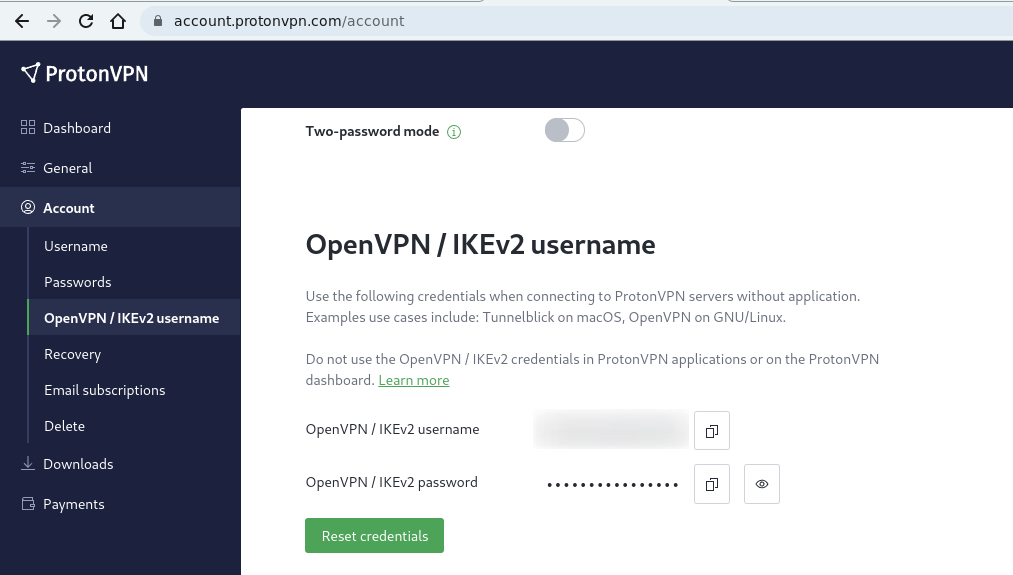Follow the Learn more link
The height and width of the screenshot is (575, 1013).
pos(413,381)
